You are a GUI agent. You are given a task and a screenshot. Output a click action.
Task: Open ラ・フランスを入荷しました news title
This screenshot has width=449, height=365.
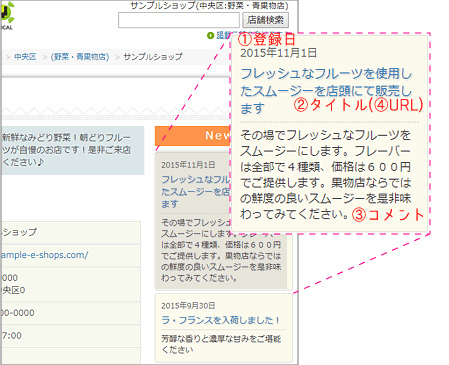point(220,320)
